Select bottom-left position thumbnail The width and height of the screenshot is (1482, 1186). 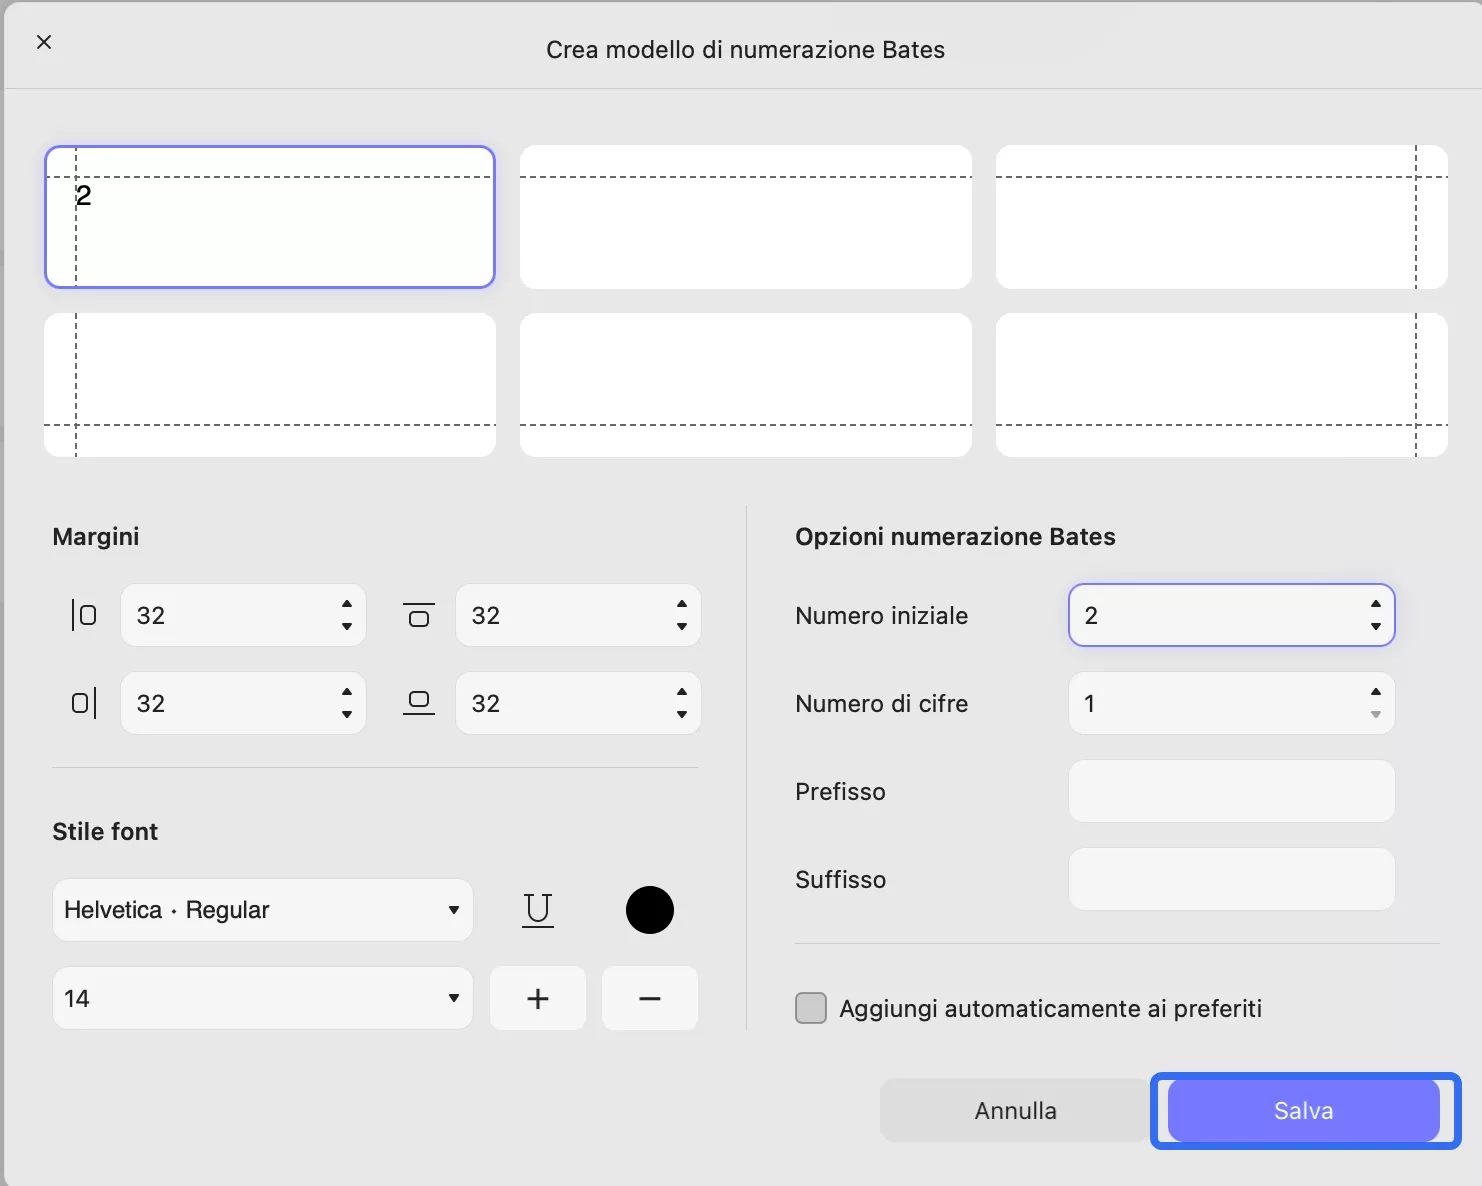(270, 385)
